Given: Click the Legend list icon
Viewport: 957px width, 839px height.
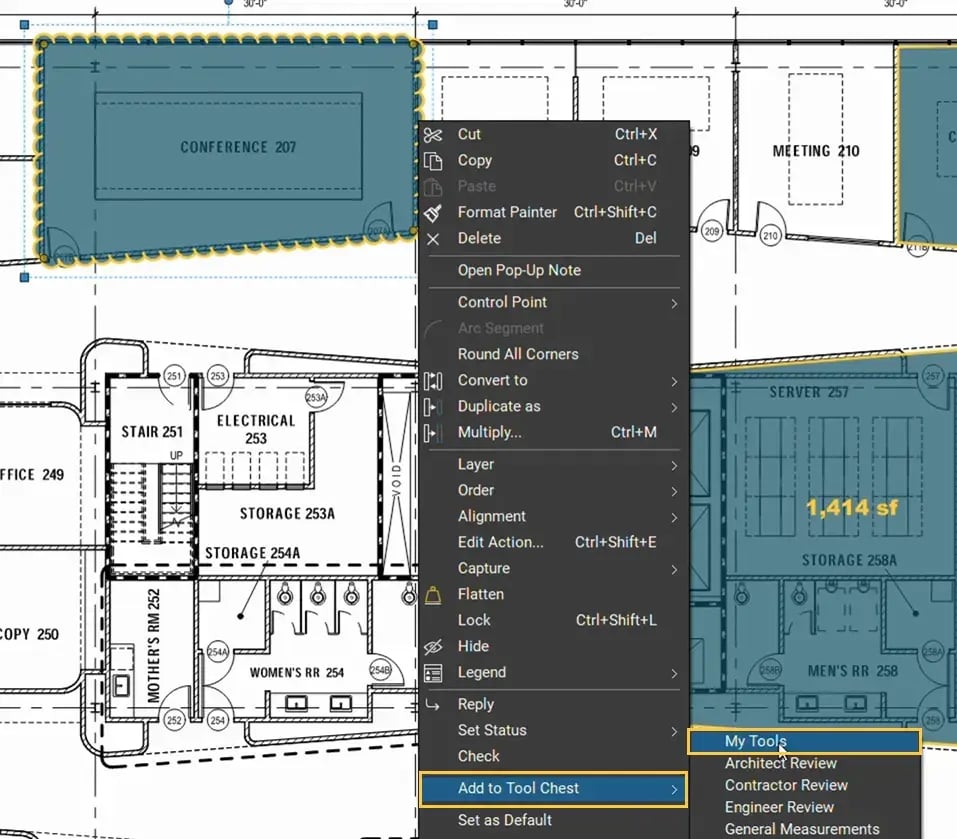Looking at the screenshot, I should pos(433,673).
